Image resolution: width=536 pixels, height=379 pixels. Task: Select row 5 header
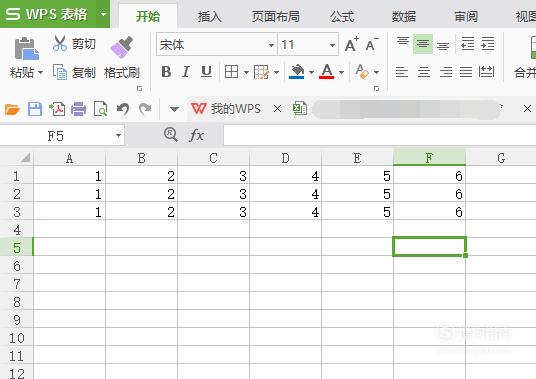pos(17,247)
